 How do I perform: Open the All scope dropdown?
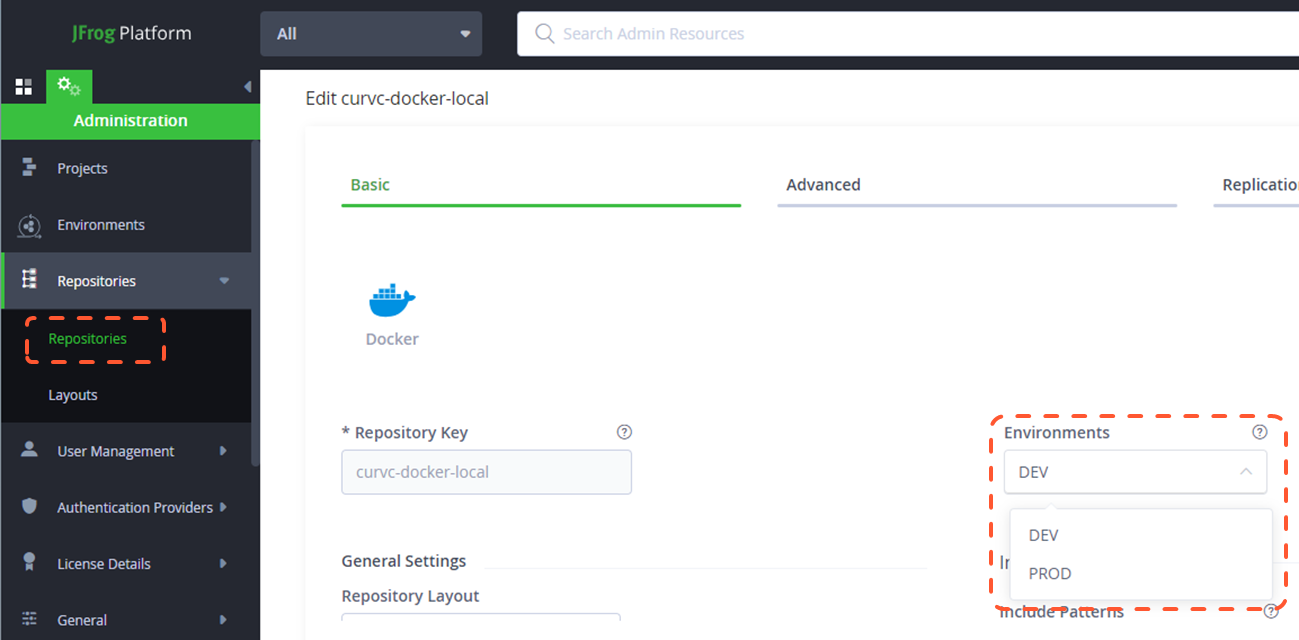pyautogui.click(x=371, y=34)
